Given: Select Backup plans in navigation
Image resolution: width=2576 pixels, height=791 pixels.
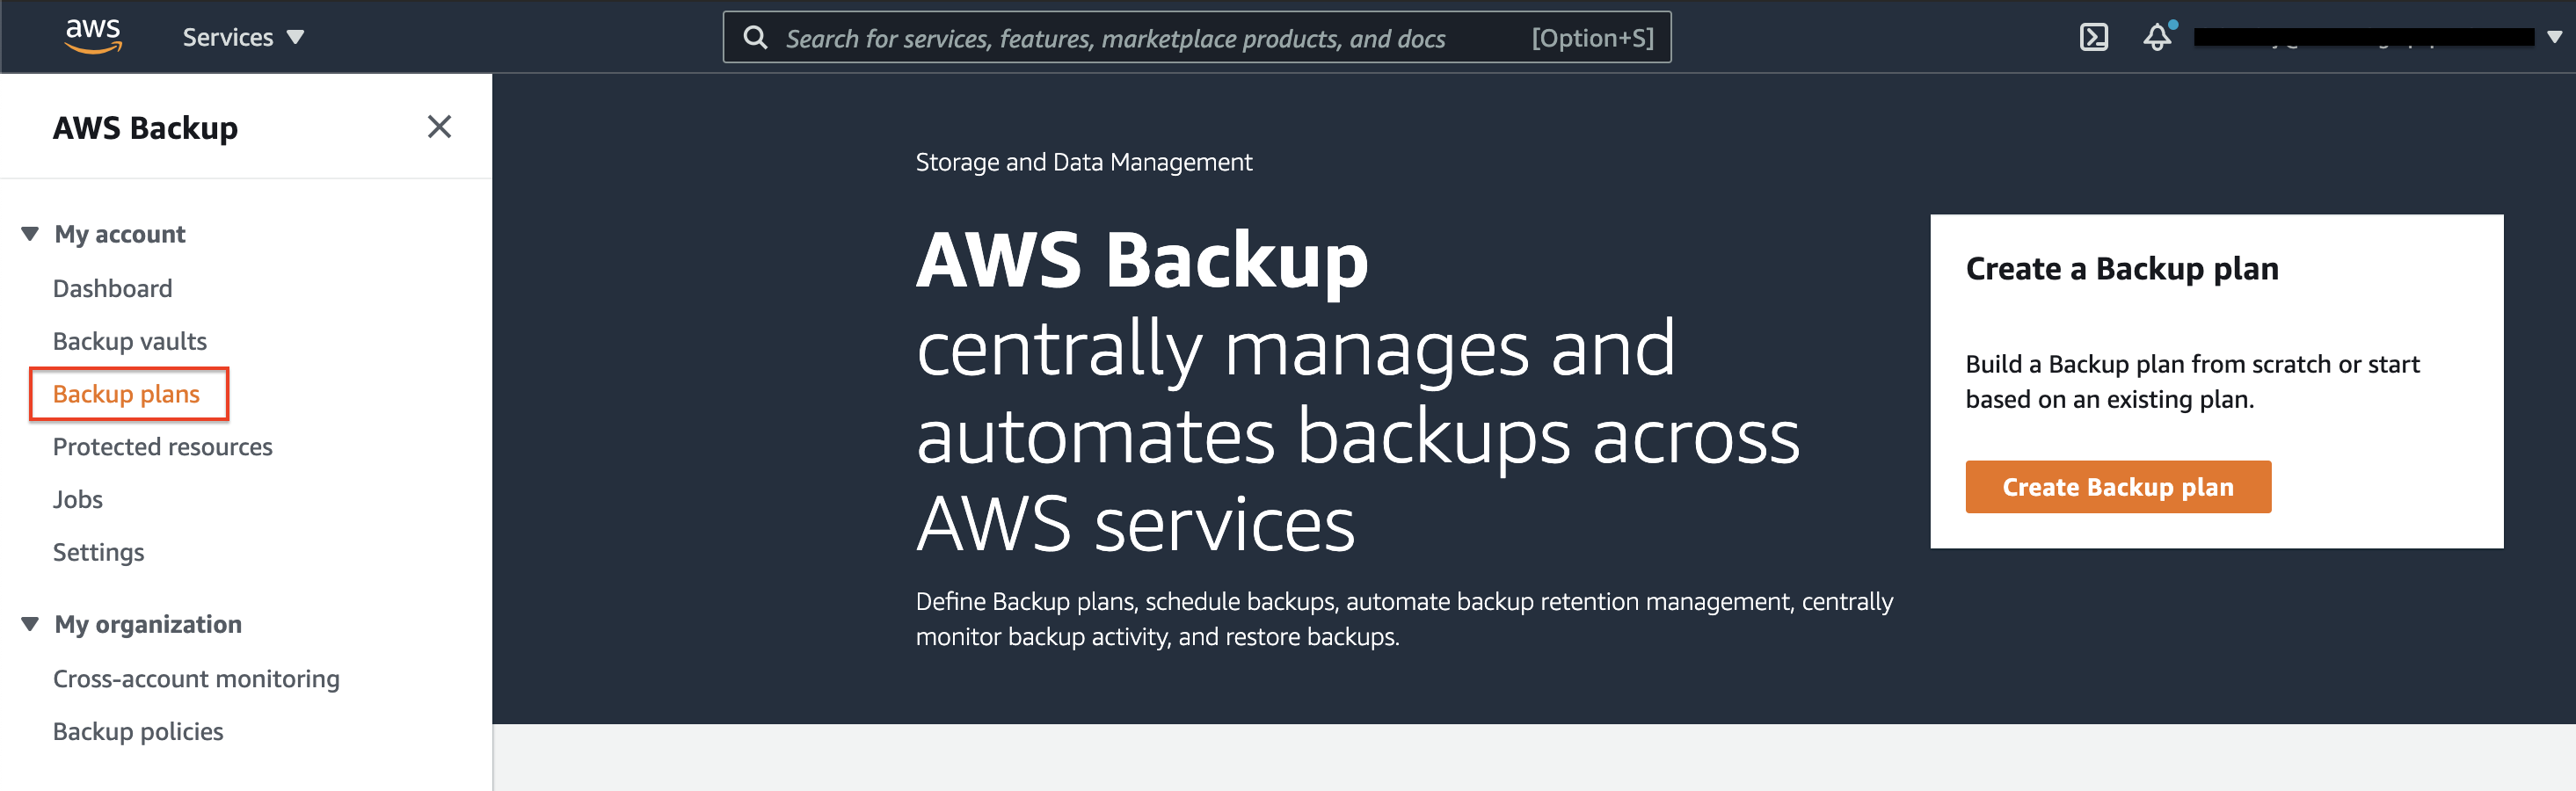Looking at the screenshot, I should pos(127,394).
